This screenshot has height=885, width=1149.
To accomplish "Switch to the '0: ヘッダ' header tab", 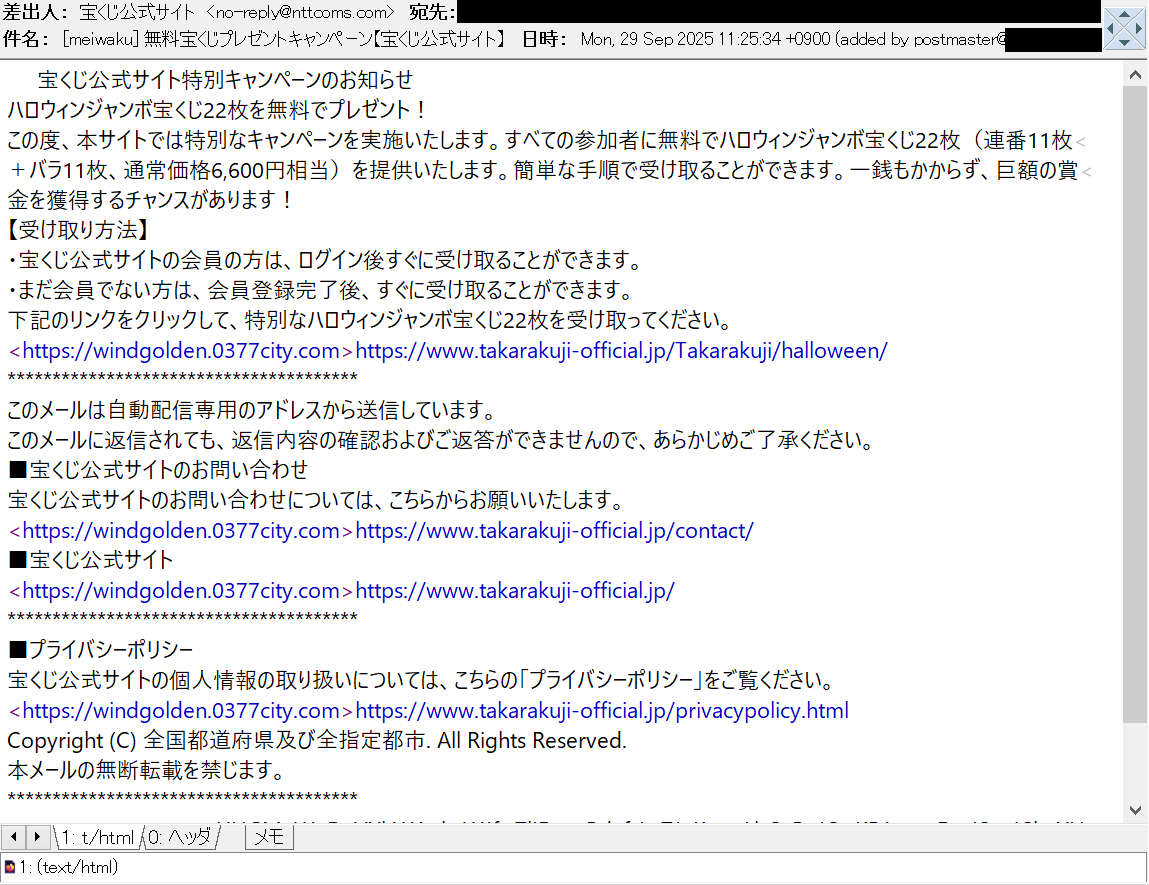I will (180, 837).
